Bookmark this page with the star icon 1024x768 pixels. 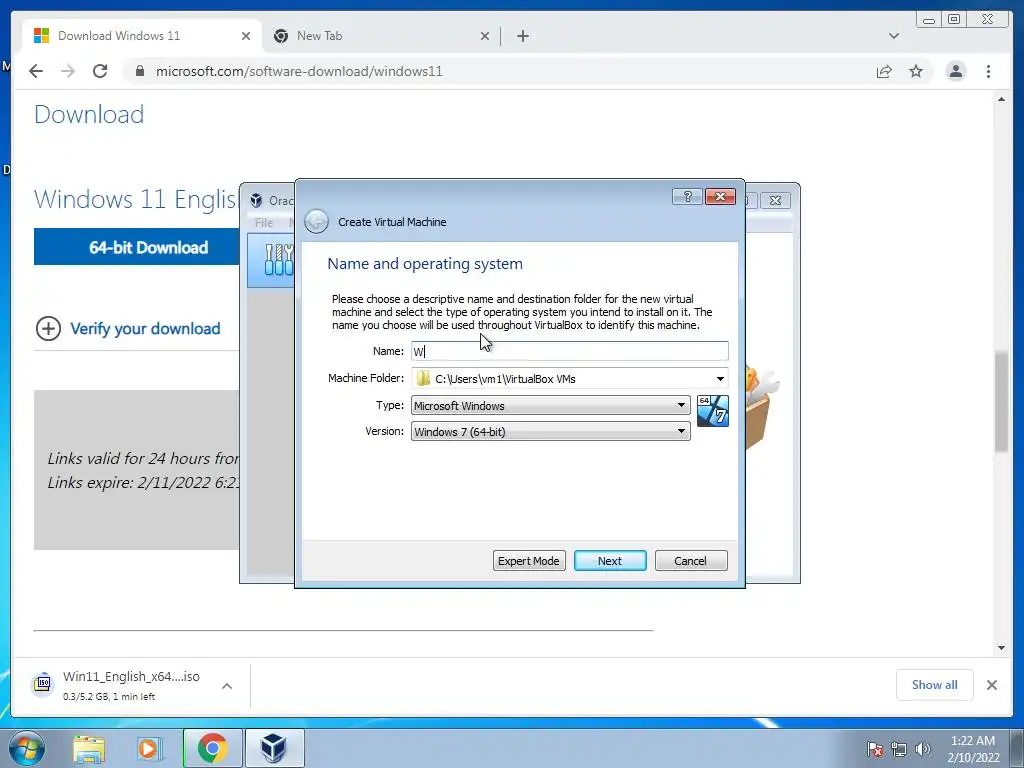[x=916, y=71]
